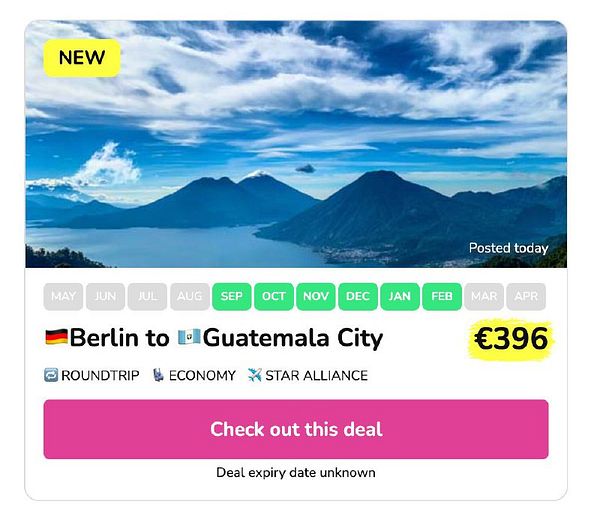Click the greyed-out AUG month chip
Screen dimensions: 600x517
coord(189,297)
